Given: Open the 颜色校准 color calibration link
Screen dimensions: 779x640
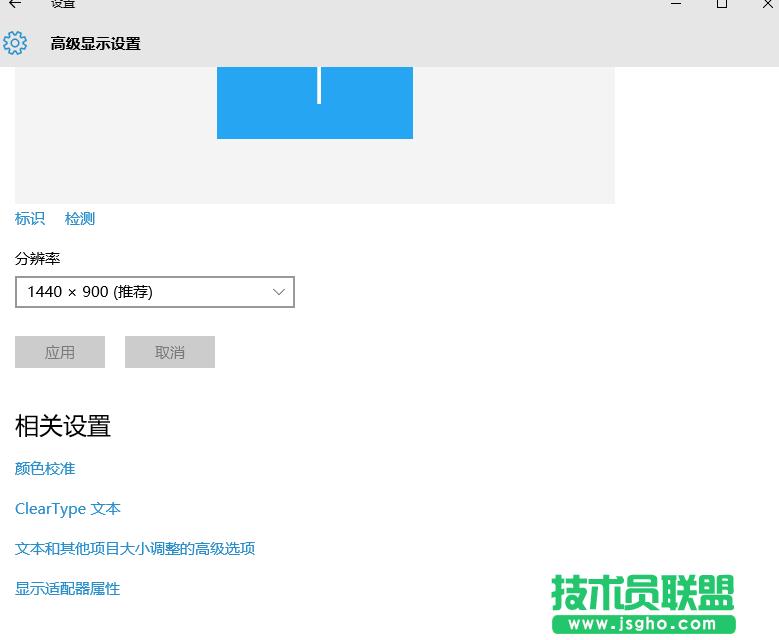Looking at the screenshot, I should 45,469.
